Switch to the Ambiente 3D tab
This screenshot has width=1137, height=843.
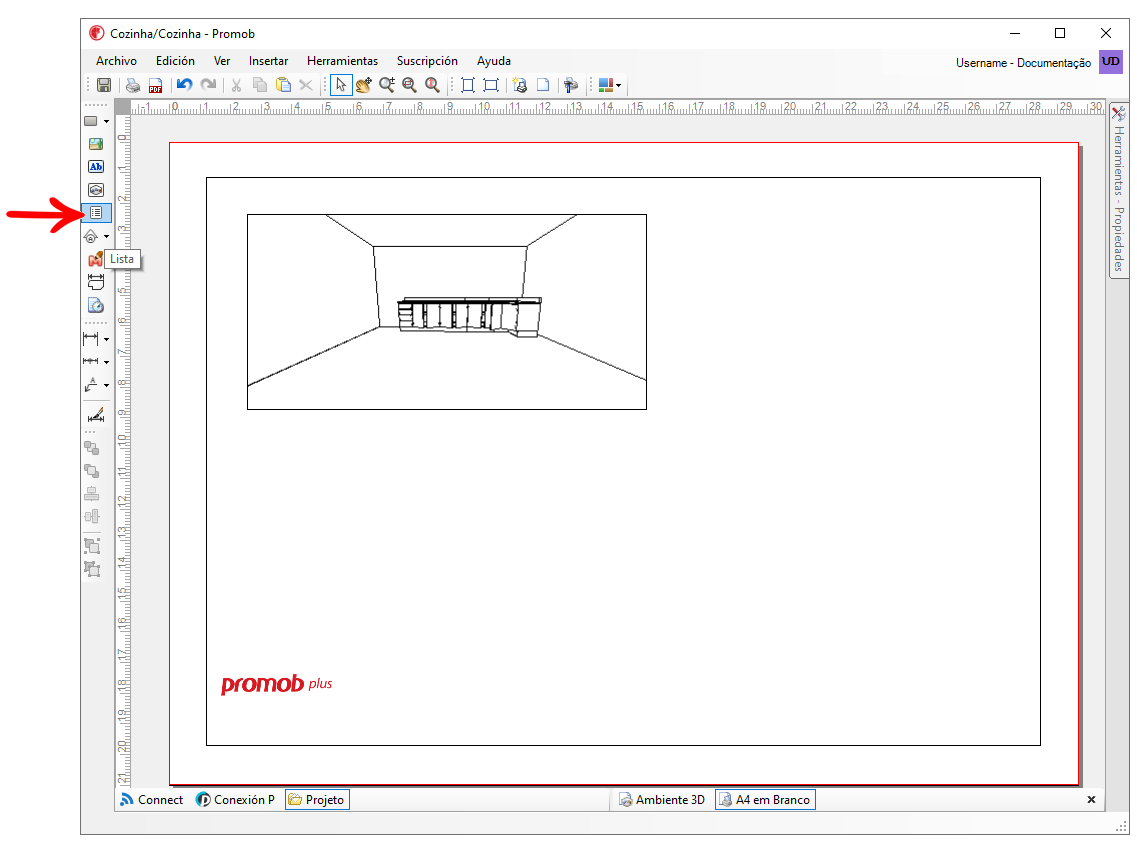tap(661, 800)
